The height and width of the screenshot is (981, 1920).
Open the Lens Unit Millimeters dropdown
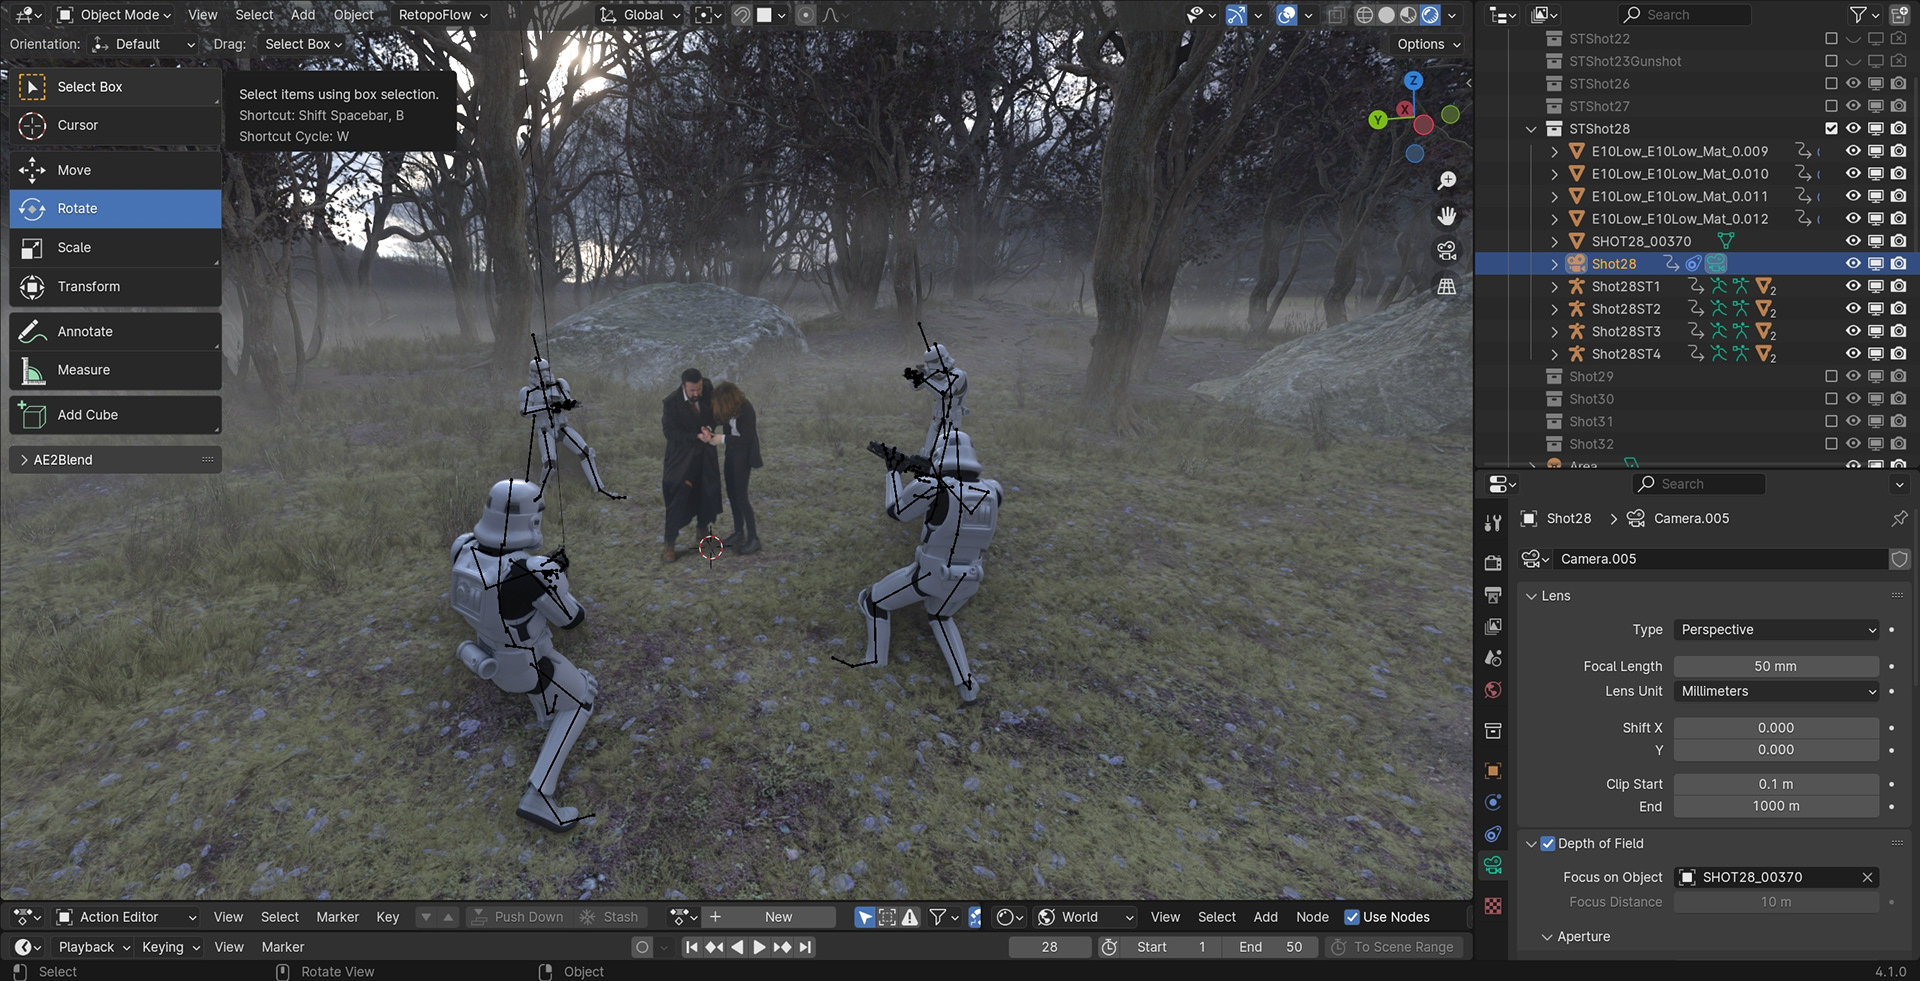coord(1777,692)
